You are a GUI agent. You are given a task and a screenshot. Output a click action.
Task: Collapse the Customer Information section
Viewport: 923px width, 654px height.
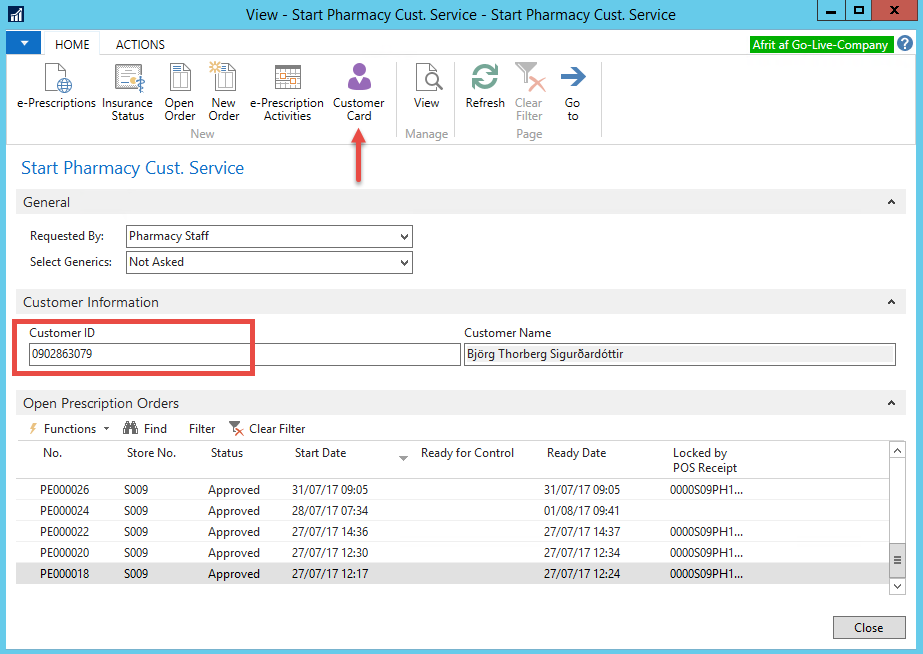890,302
